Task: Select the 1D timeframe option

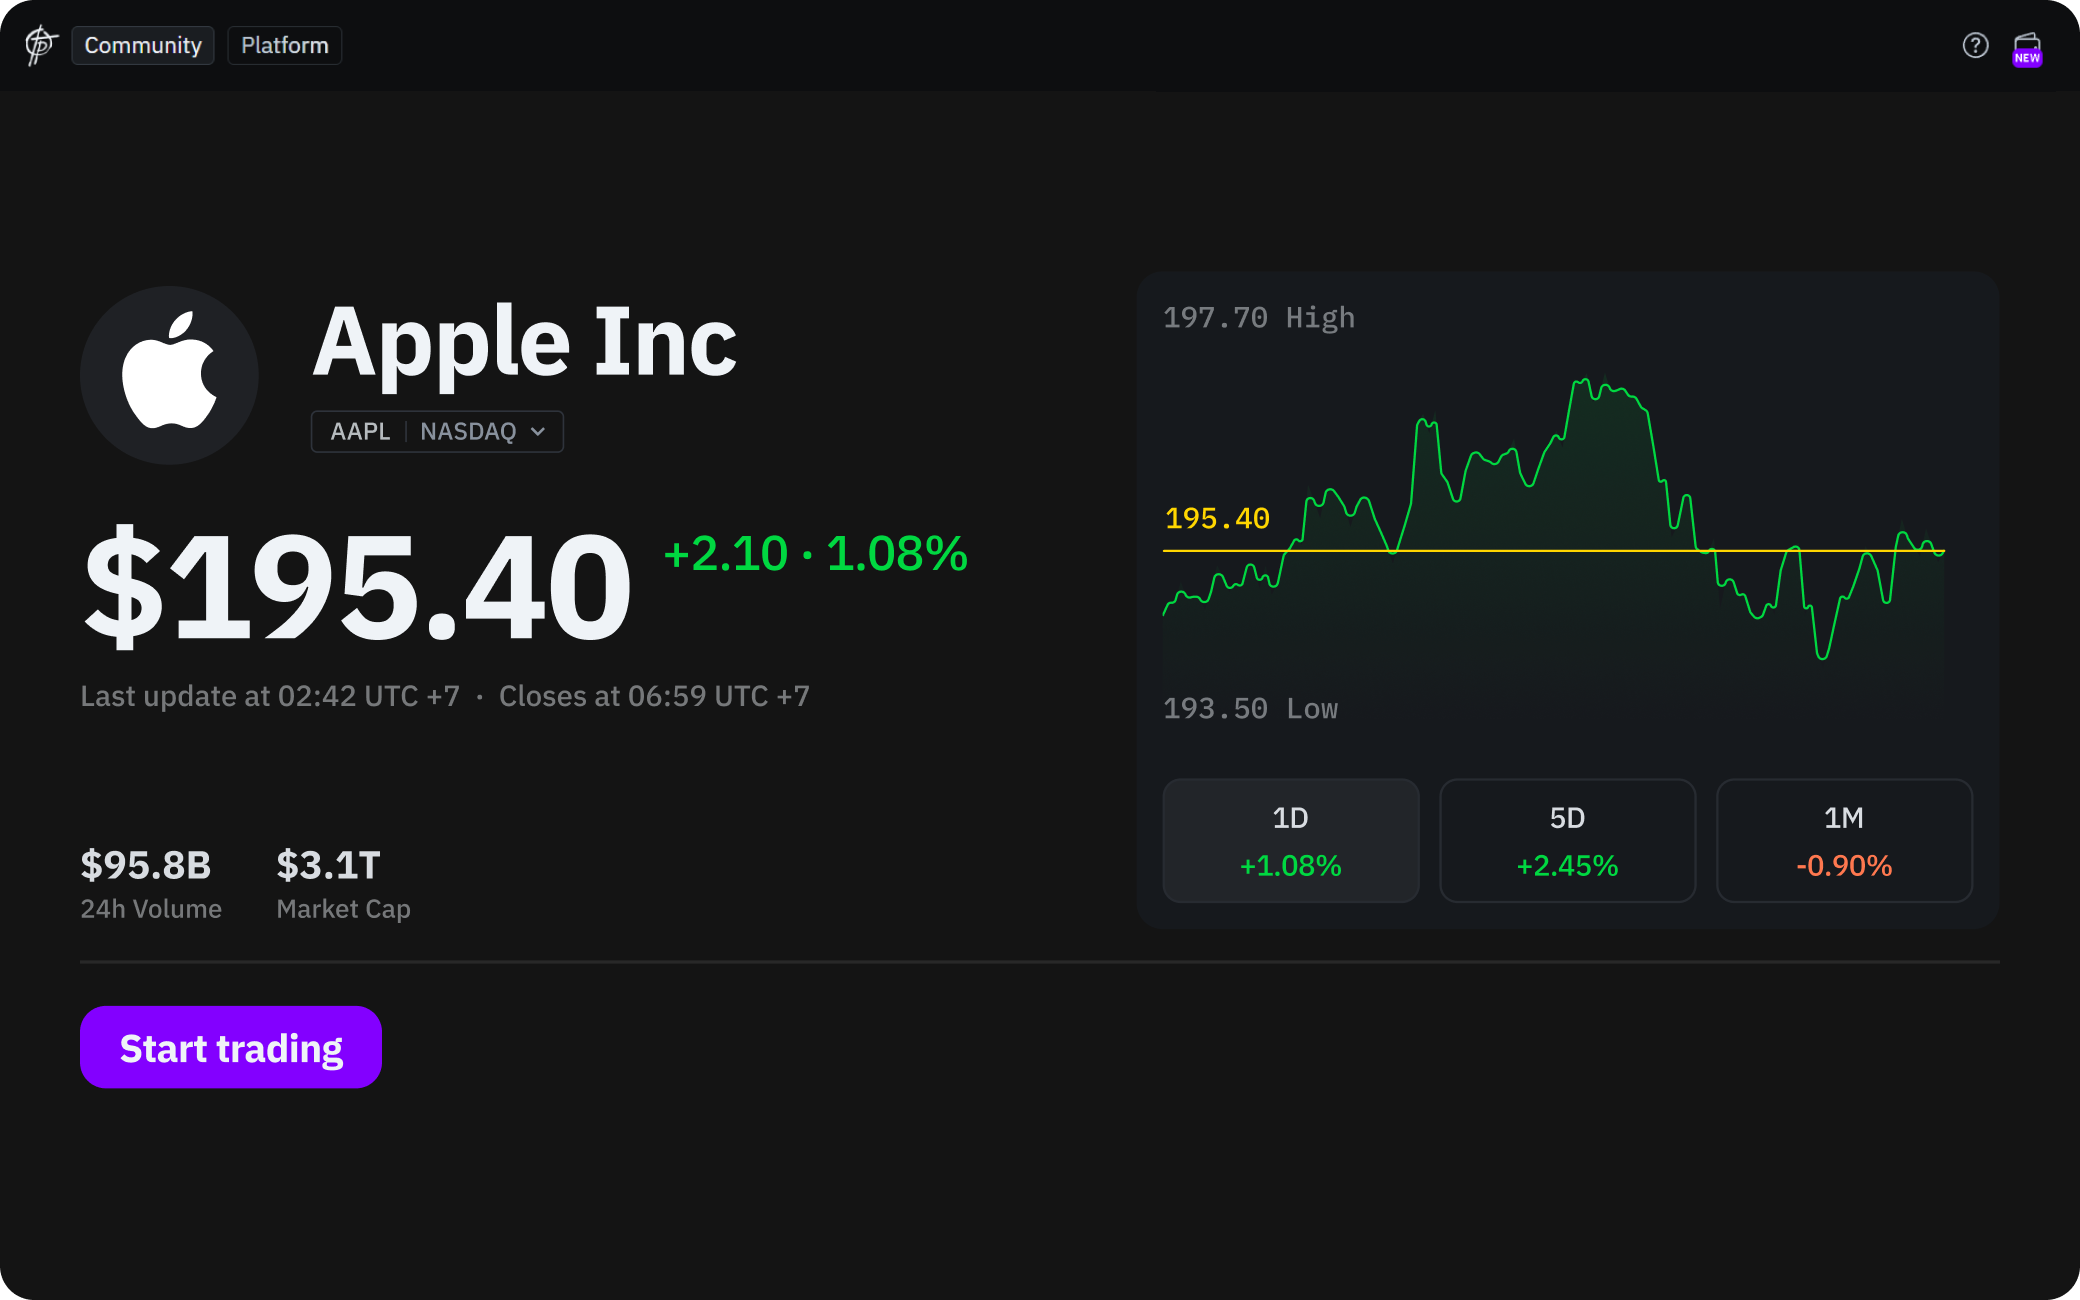Action: point(1290,840)
